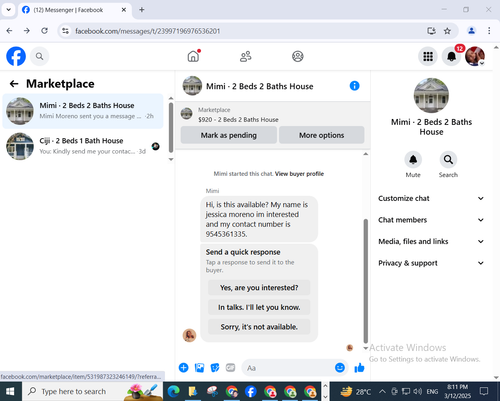Viewport: 500px width, 401px height.
Task: Expand Privacy & support section
Action: pyautogui.click(x=431, y=263)
